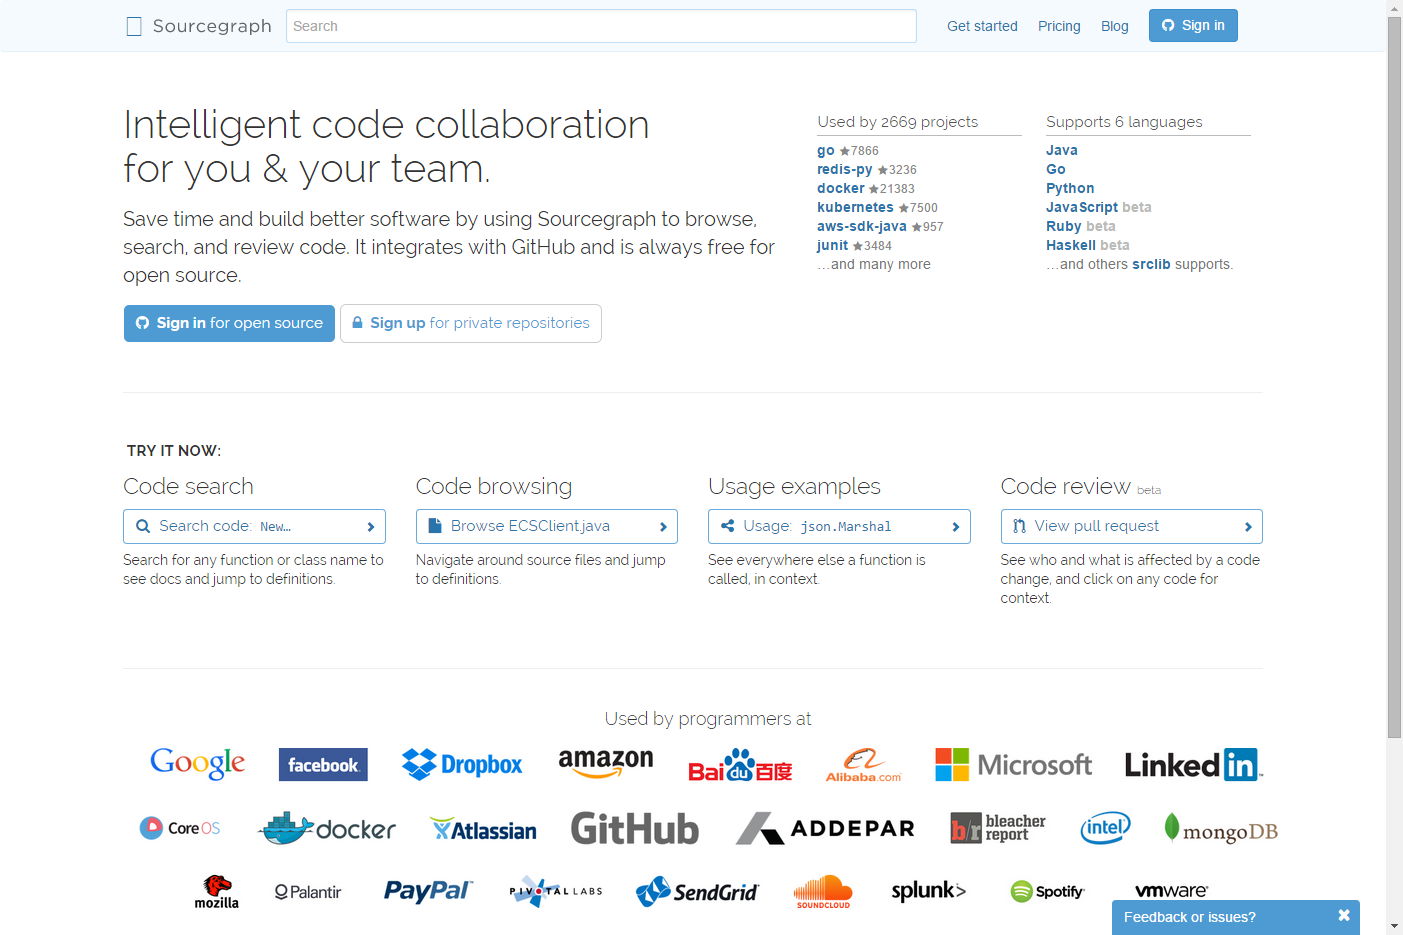Click the Feedback or issues? label
The image size is (1403, 935).
pyautogui.click(x=1190, y=917)
